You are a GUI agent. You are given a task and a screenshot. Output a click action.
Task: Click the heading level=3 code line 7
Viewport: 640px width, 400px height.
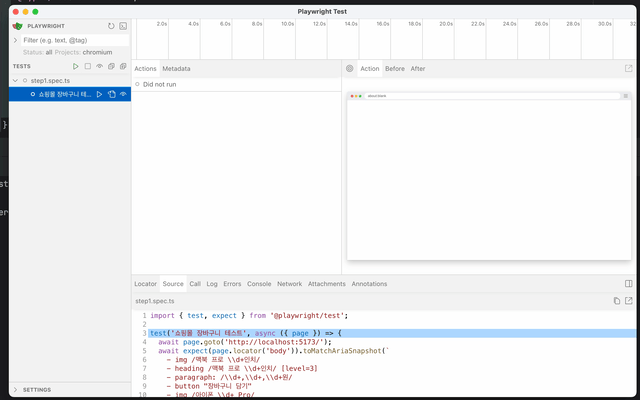pos(242,369)
